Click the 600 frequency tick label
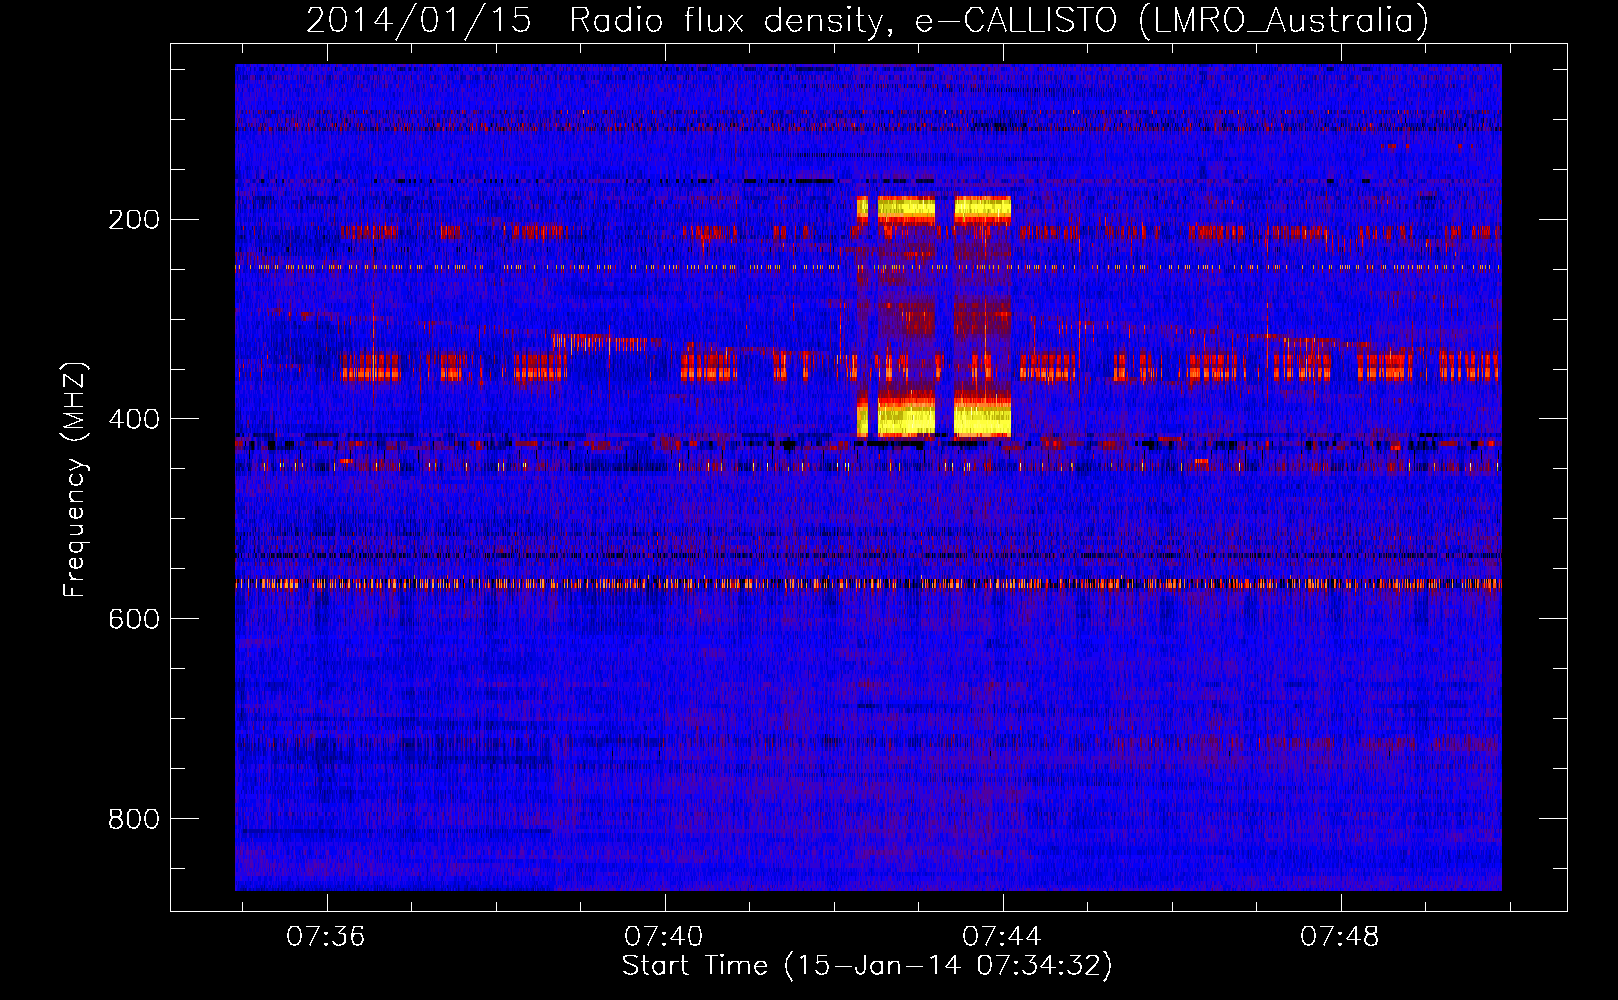This screenshot has height=1000, width=1618. 134,619
